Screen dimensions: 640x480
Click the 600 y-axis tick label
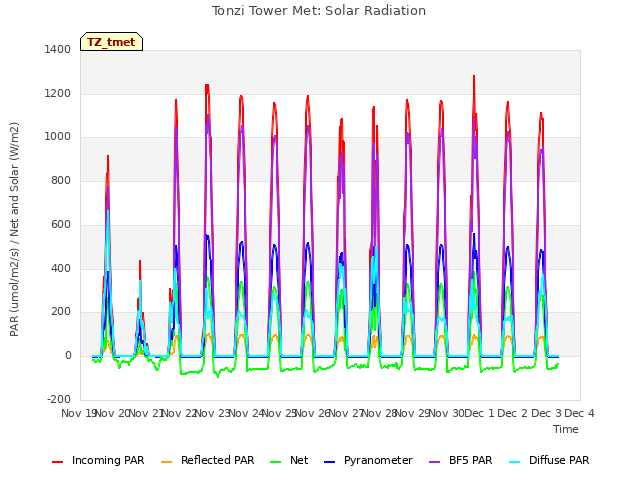61,224
